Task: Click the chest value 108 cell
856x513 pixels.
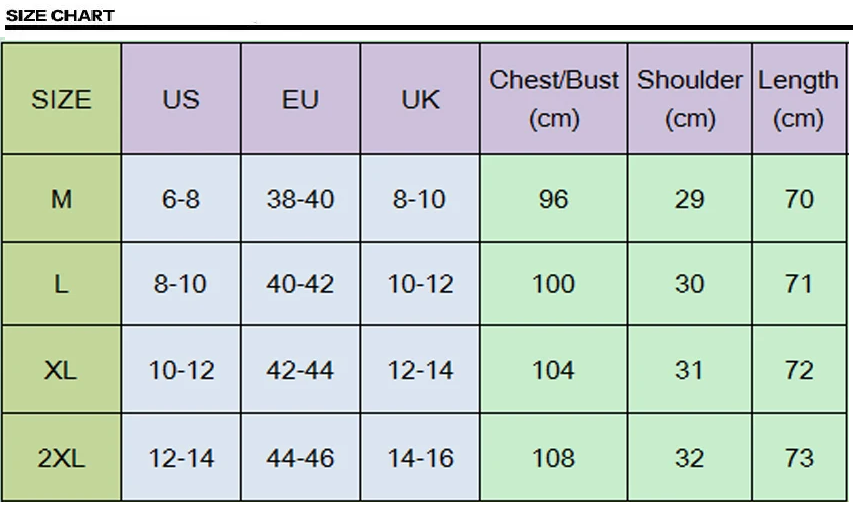Action: click(554, 458)
